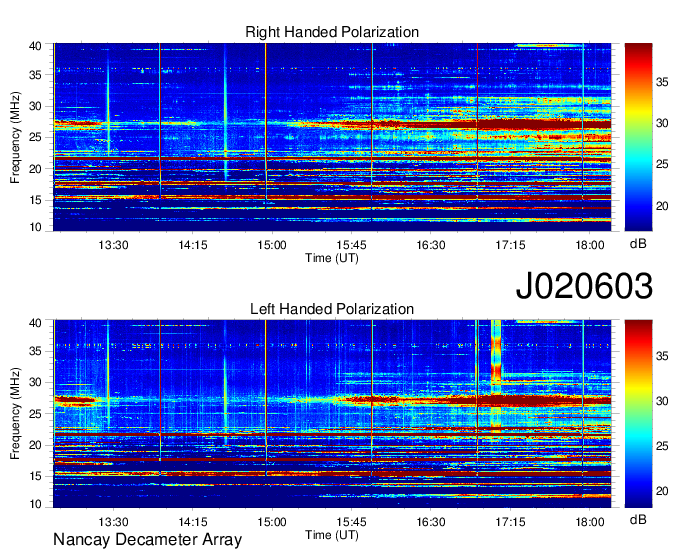Image resolution: width=680 pixels, height=552 pixels.
Task: Click the 30 dB mark on Left Handed colorbar
Action: pyautogui.click(x=662, y=401)
